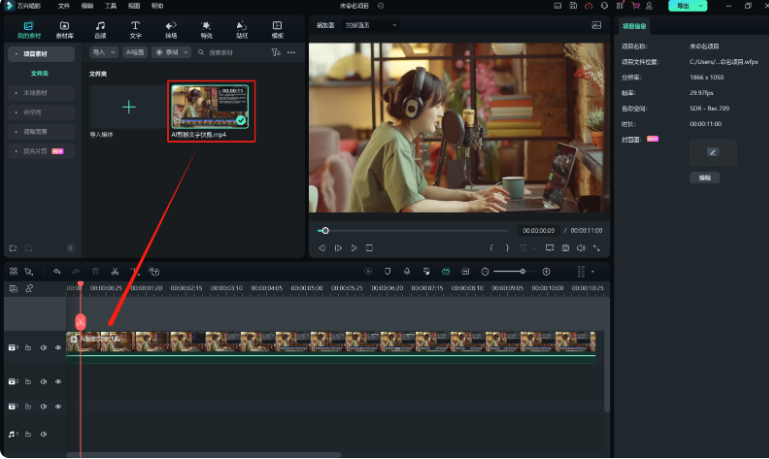Click the scissors split tool in timeline toolbar
The width and height of the screenshot is (769, 459).
coord(115,271)
